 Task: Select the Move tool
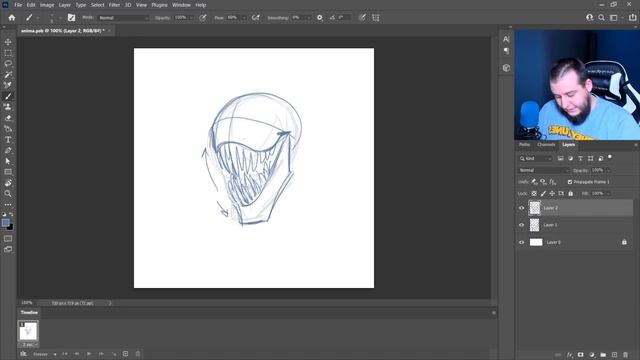tap(8, 42)
